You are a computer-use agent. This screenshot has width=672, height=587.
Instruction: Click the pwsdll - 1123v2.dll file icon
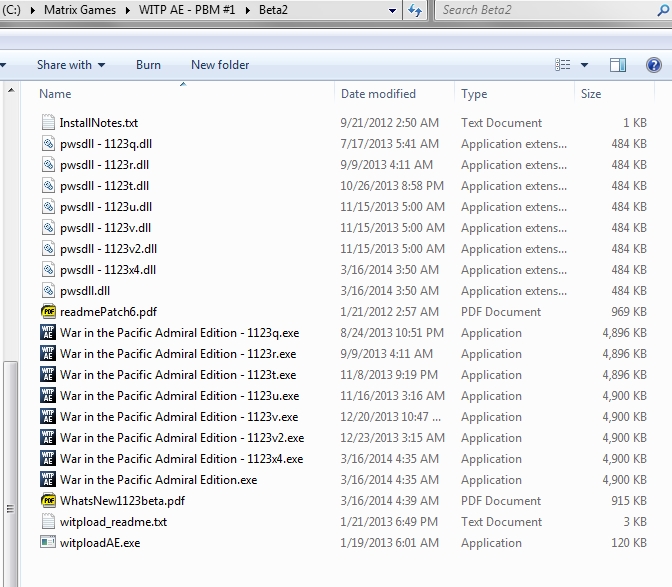(48, 249)
